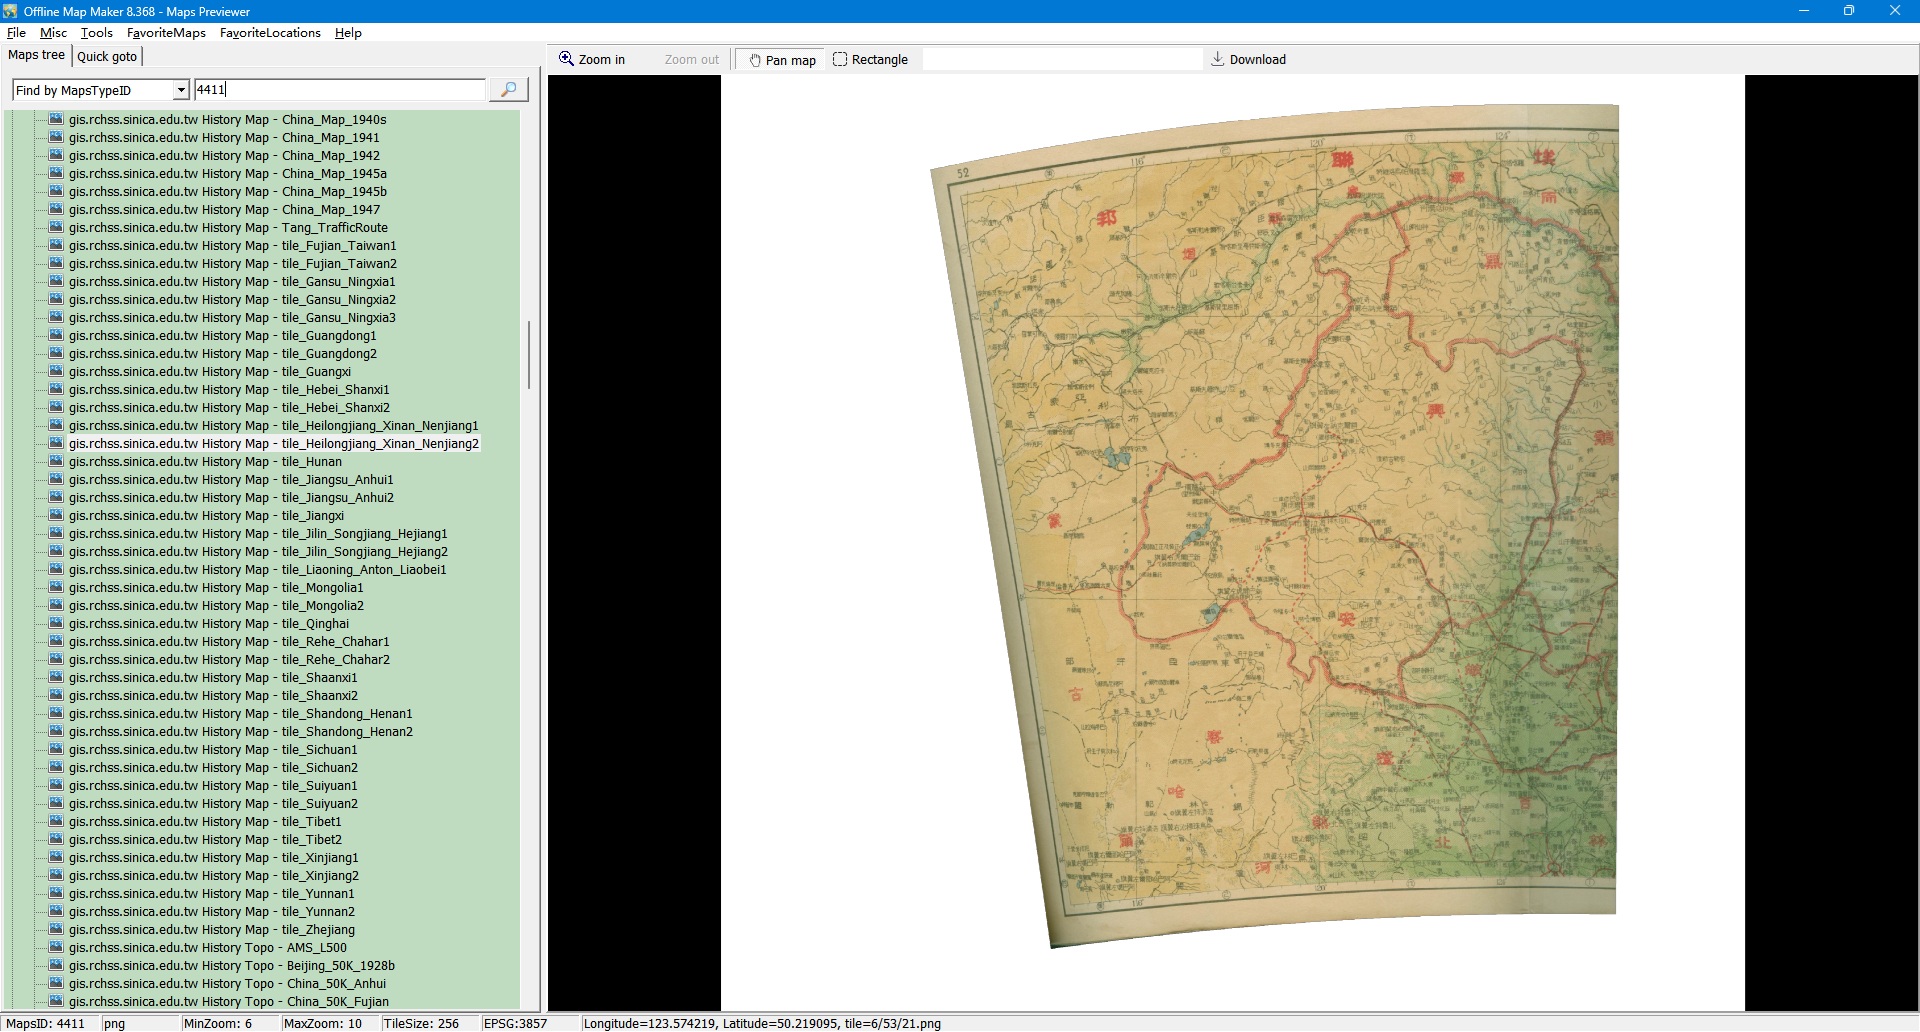The width and height of the screenshot is (1920, 1032).
Task: Activate the Pan map hand tool
Action: tap(782, 60)
